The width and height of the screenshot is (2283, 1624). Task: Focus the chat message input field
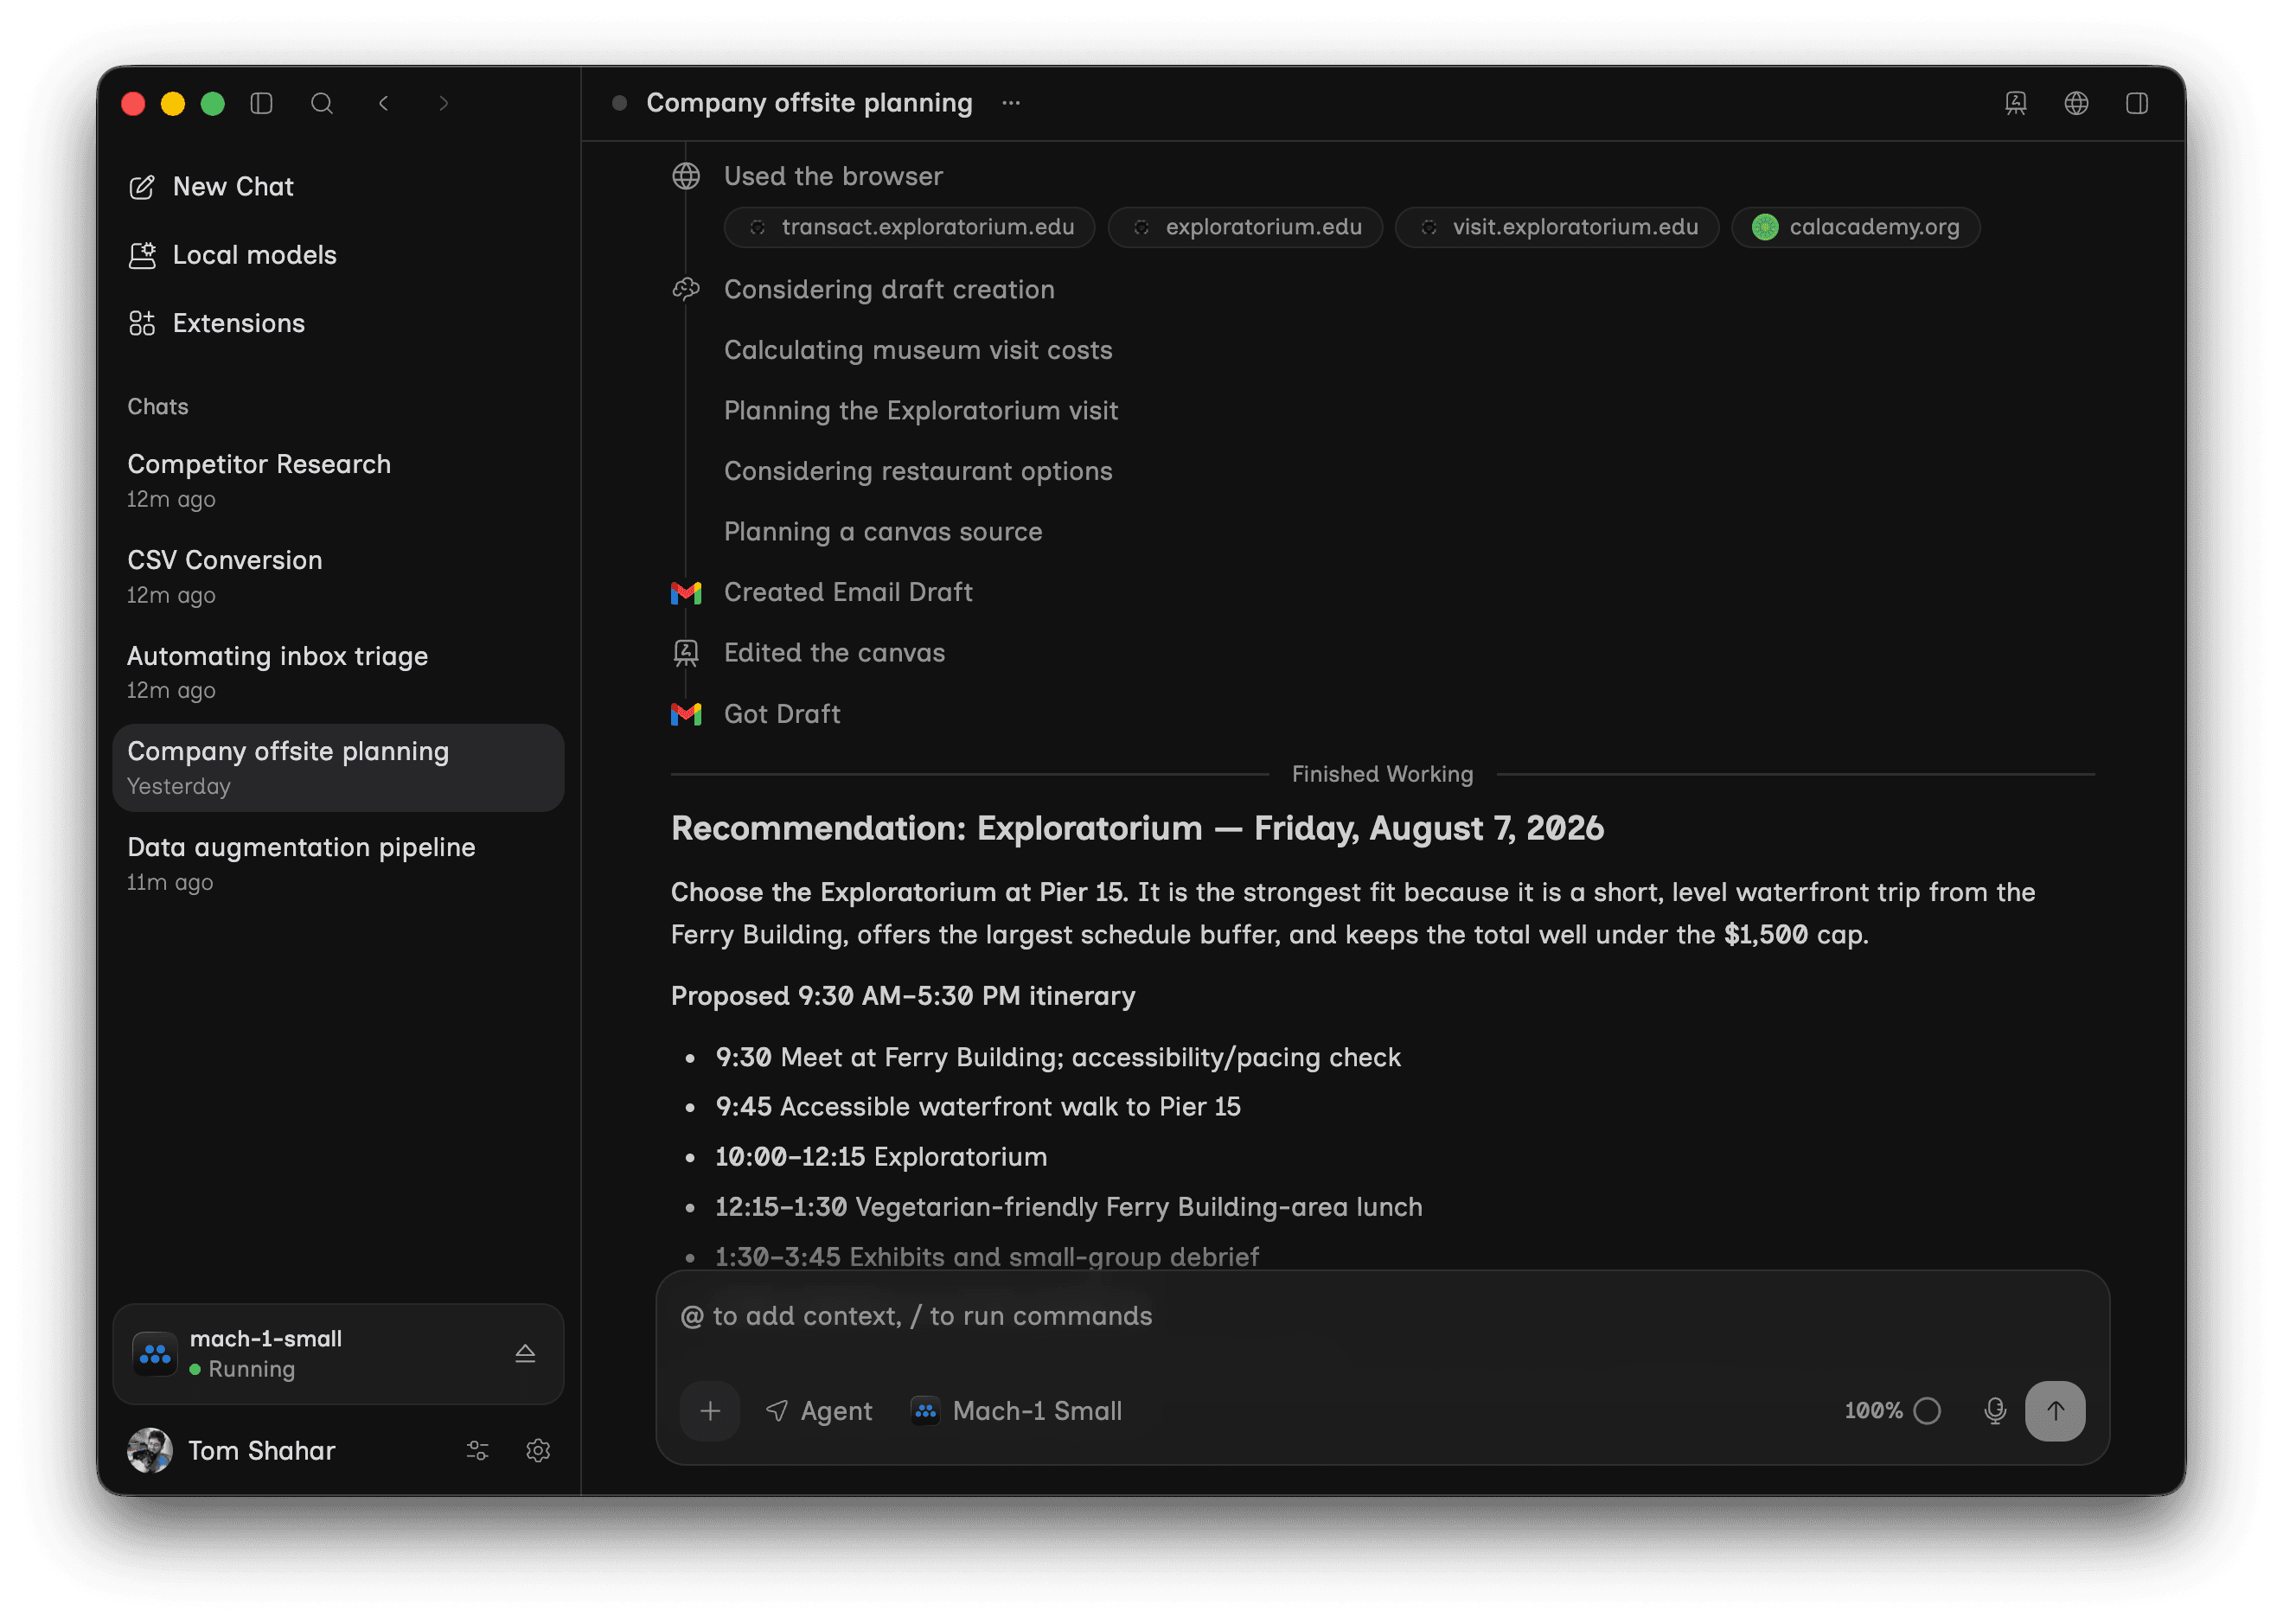click(1382, 1317)
